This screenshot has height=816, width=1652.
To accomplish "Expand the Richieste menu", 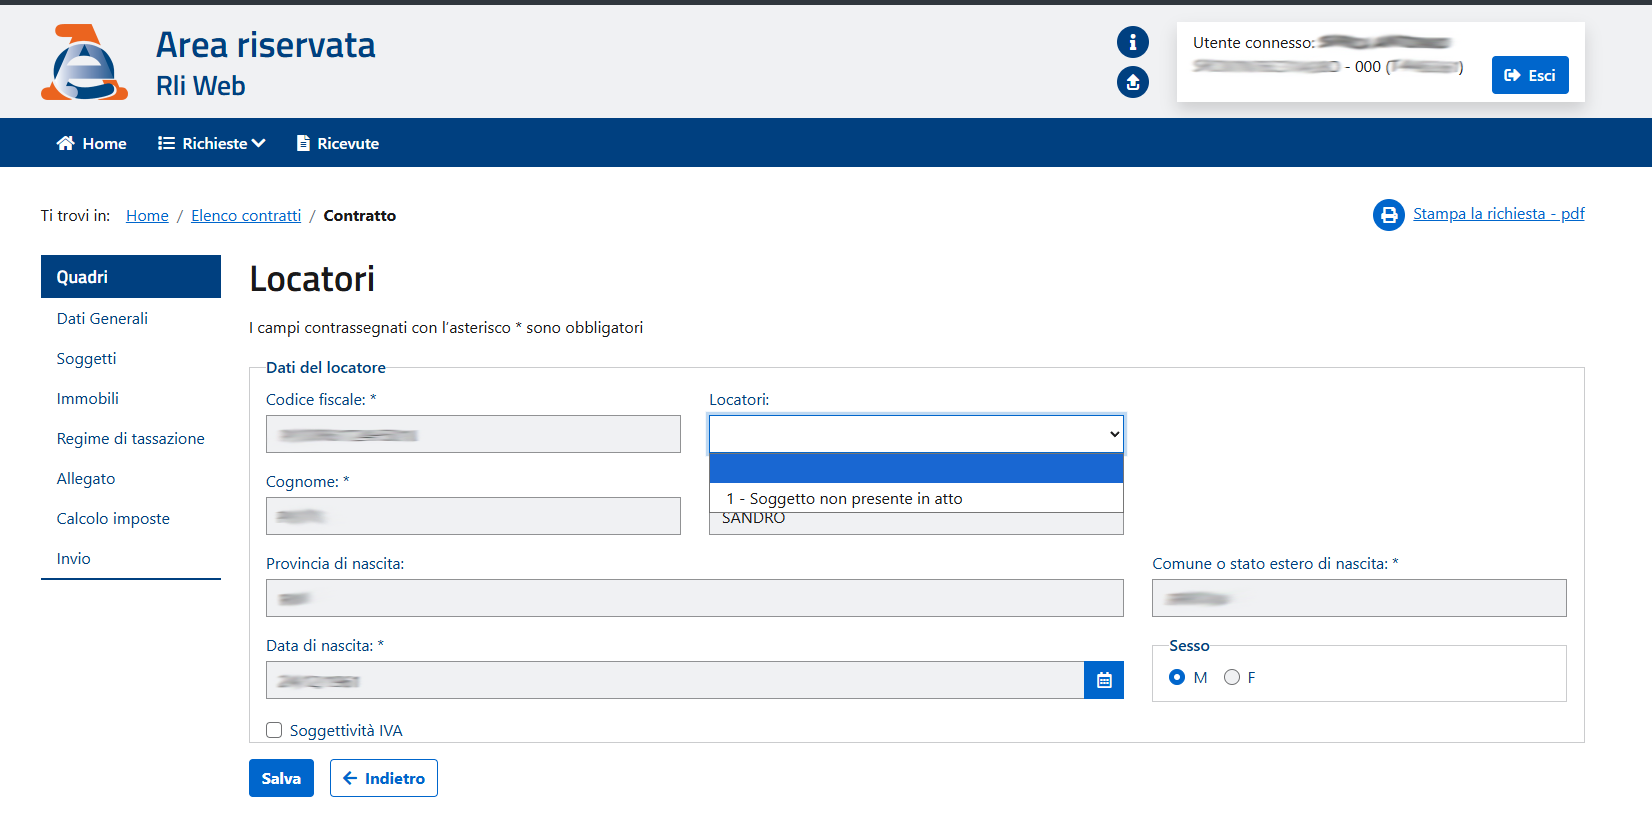I will (212, 143).
